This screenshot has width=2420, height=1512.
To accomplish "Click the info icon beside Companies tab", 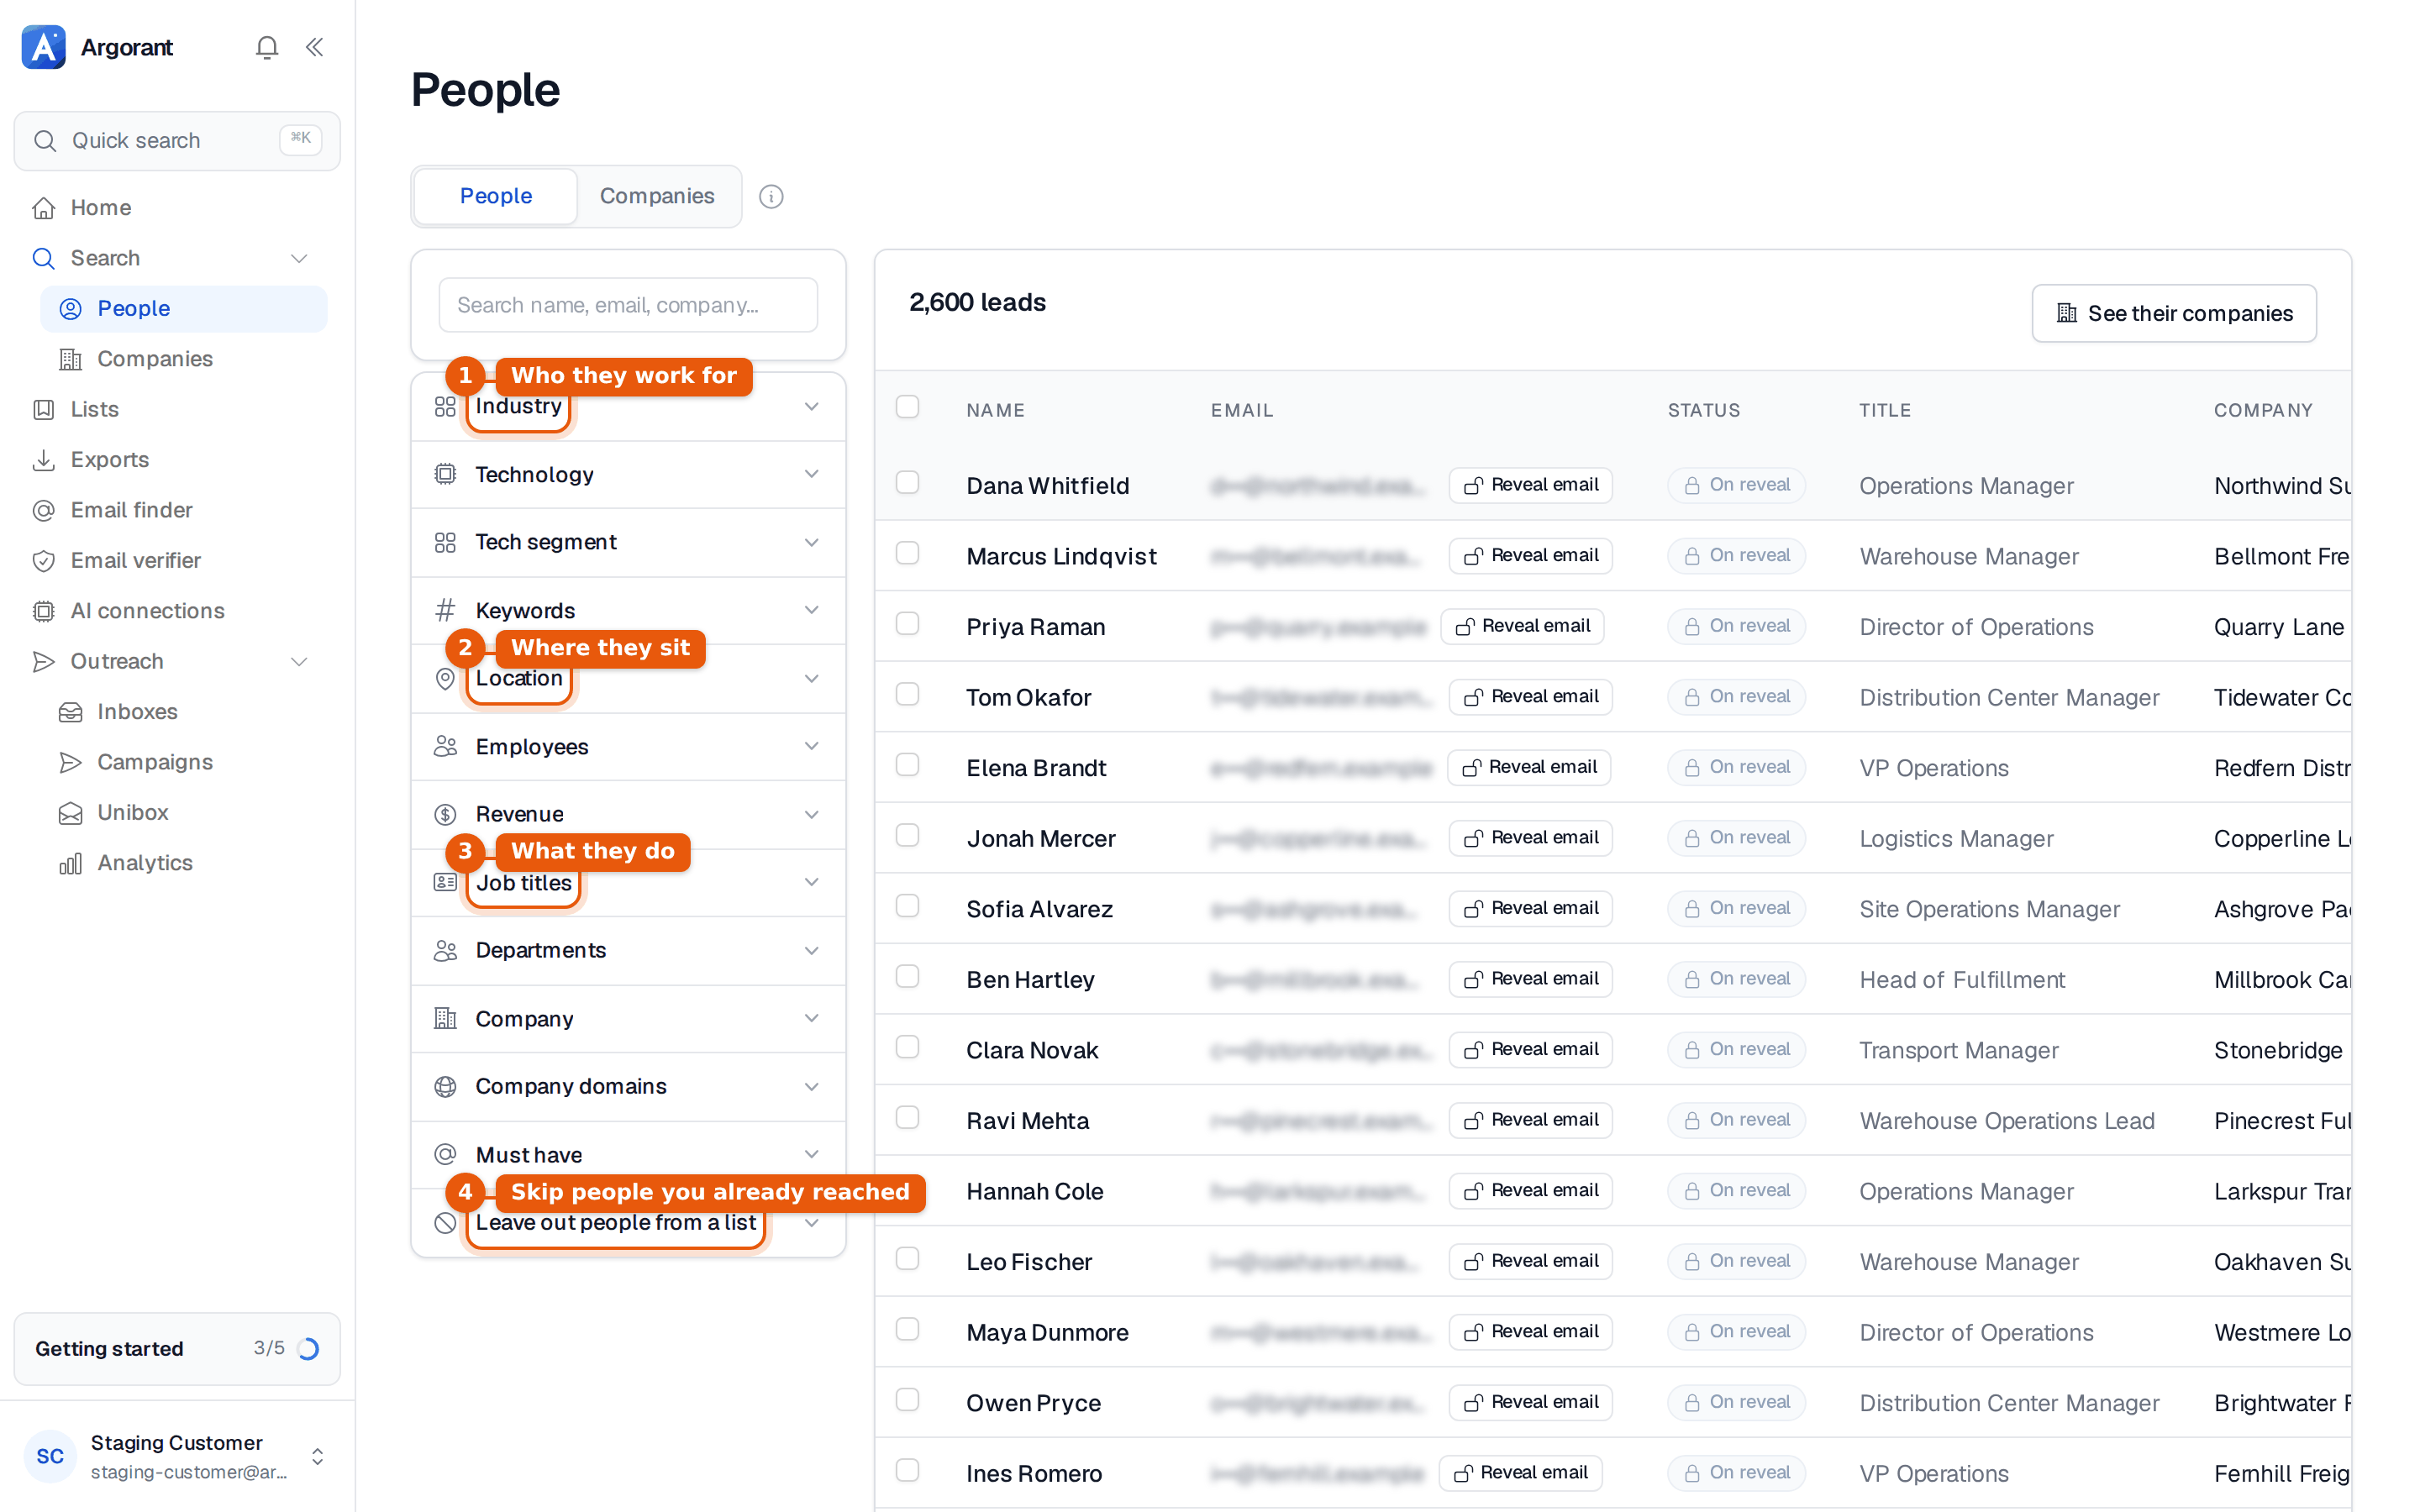I will [x=771, y=196].
